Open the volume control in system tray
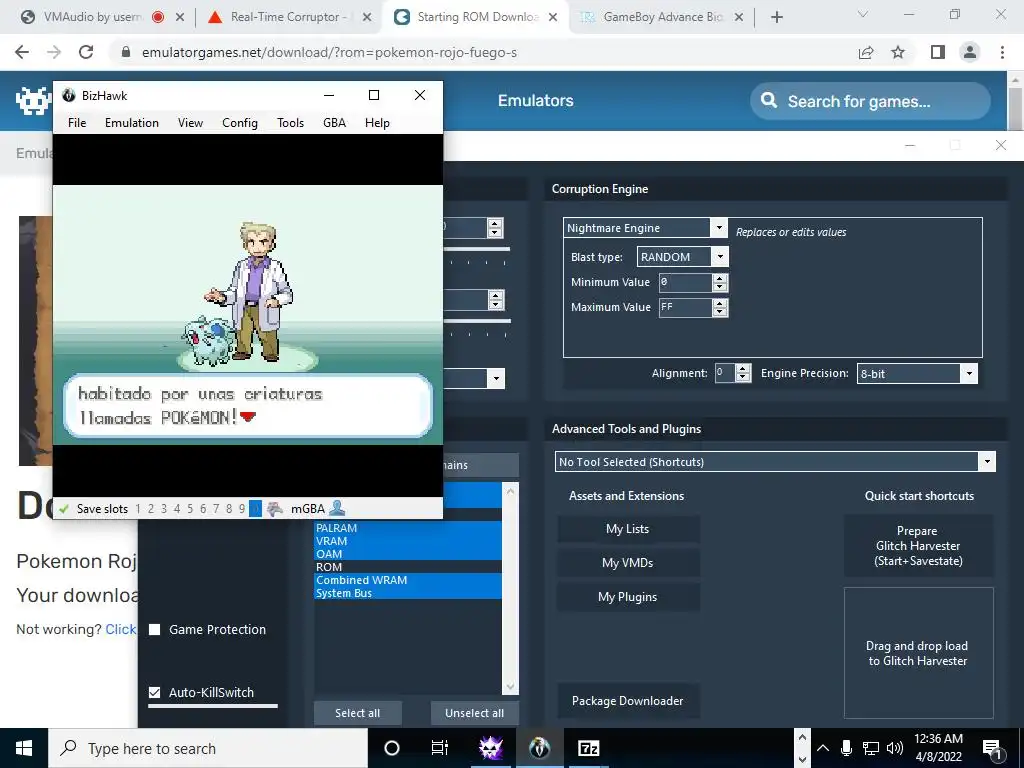1024x768 pixels. (x=895, y=748)
